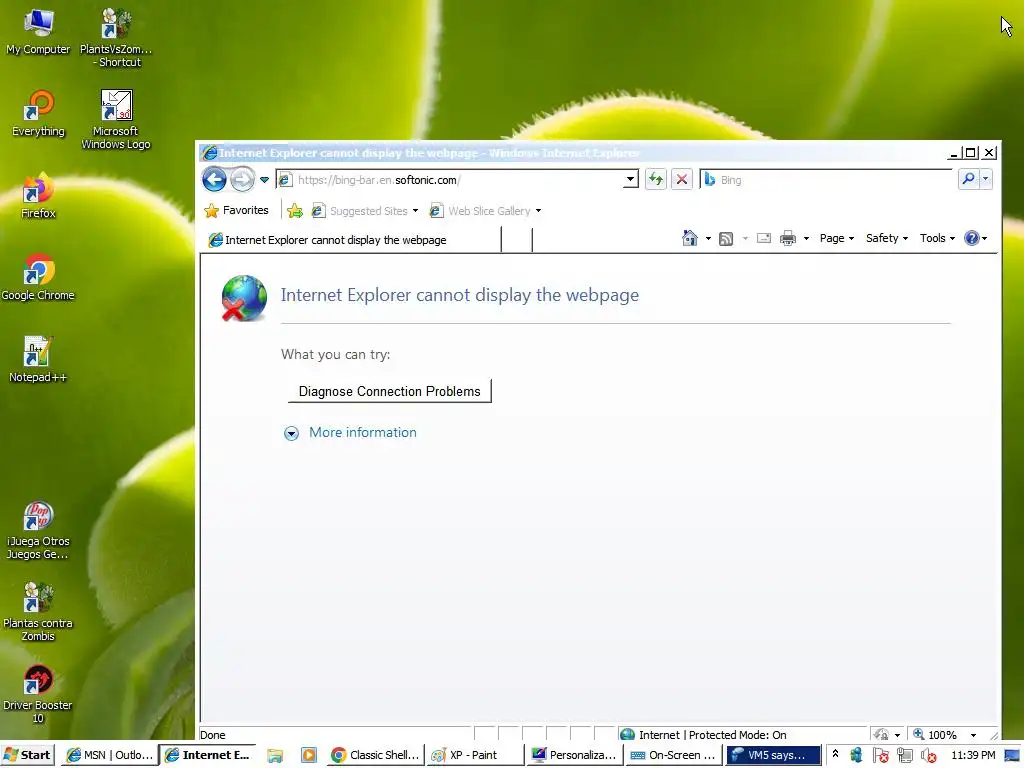This screenshot has height=768, width=1024.
Task: Click the 11:39 PM clock
Action: click(x=973, y=755)
